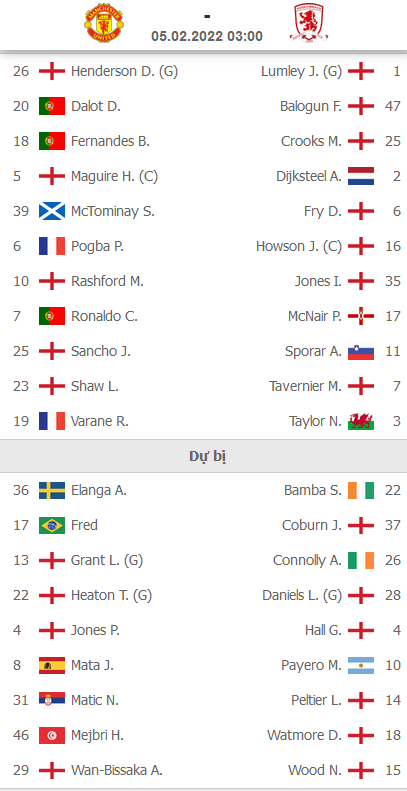Open player Henderson D. (G)
The image size is (407, 791).
click(124, 71)
